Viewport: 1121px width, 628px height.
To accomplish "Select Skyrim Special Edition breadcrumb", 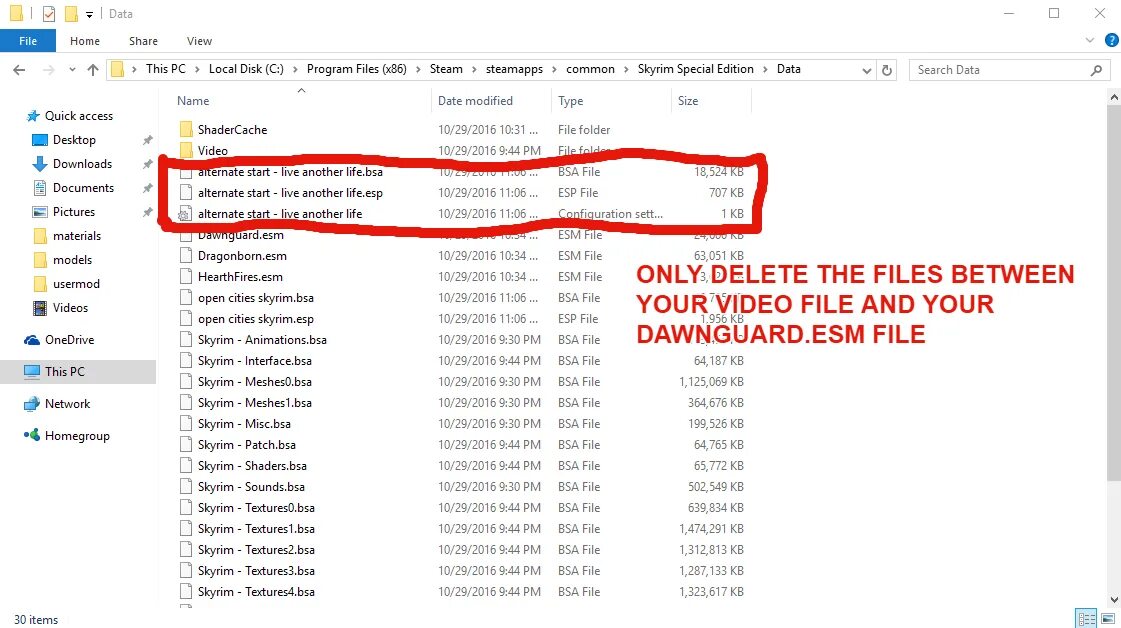I will click(x=696, y=69).
